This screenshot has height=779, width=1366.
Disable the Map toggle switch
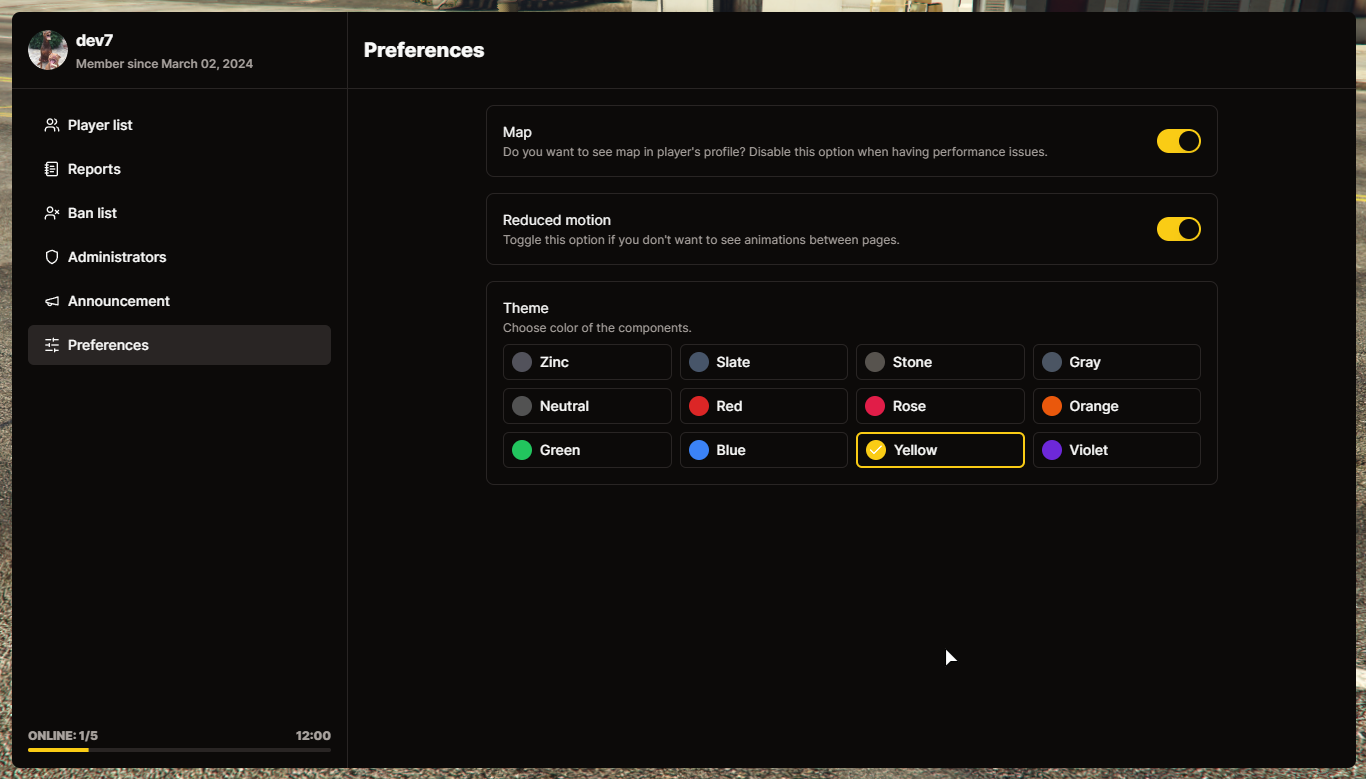point(1178,141)
